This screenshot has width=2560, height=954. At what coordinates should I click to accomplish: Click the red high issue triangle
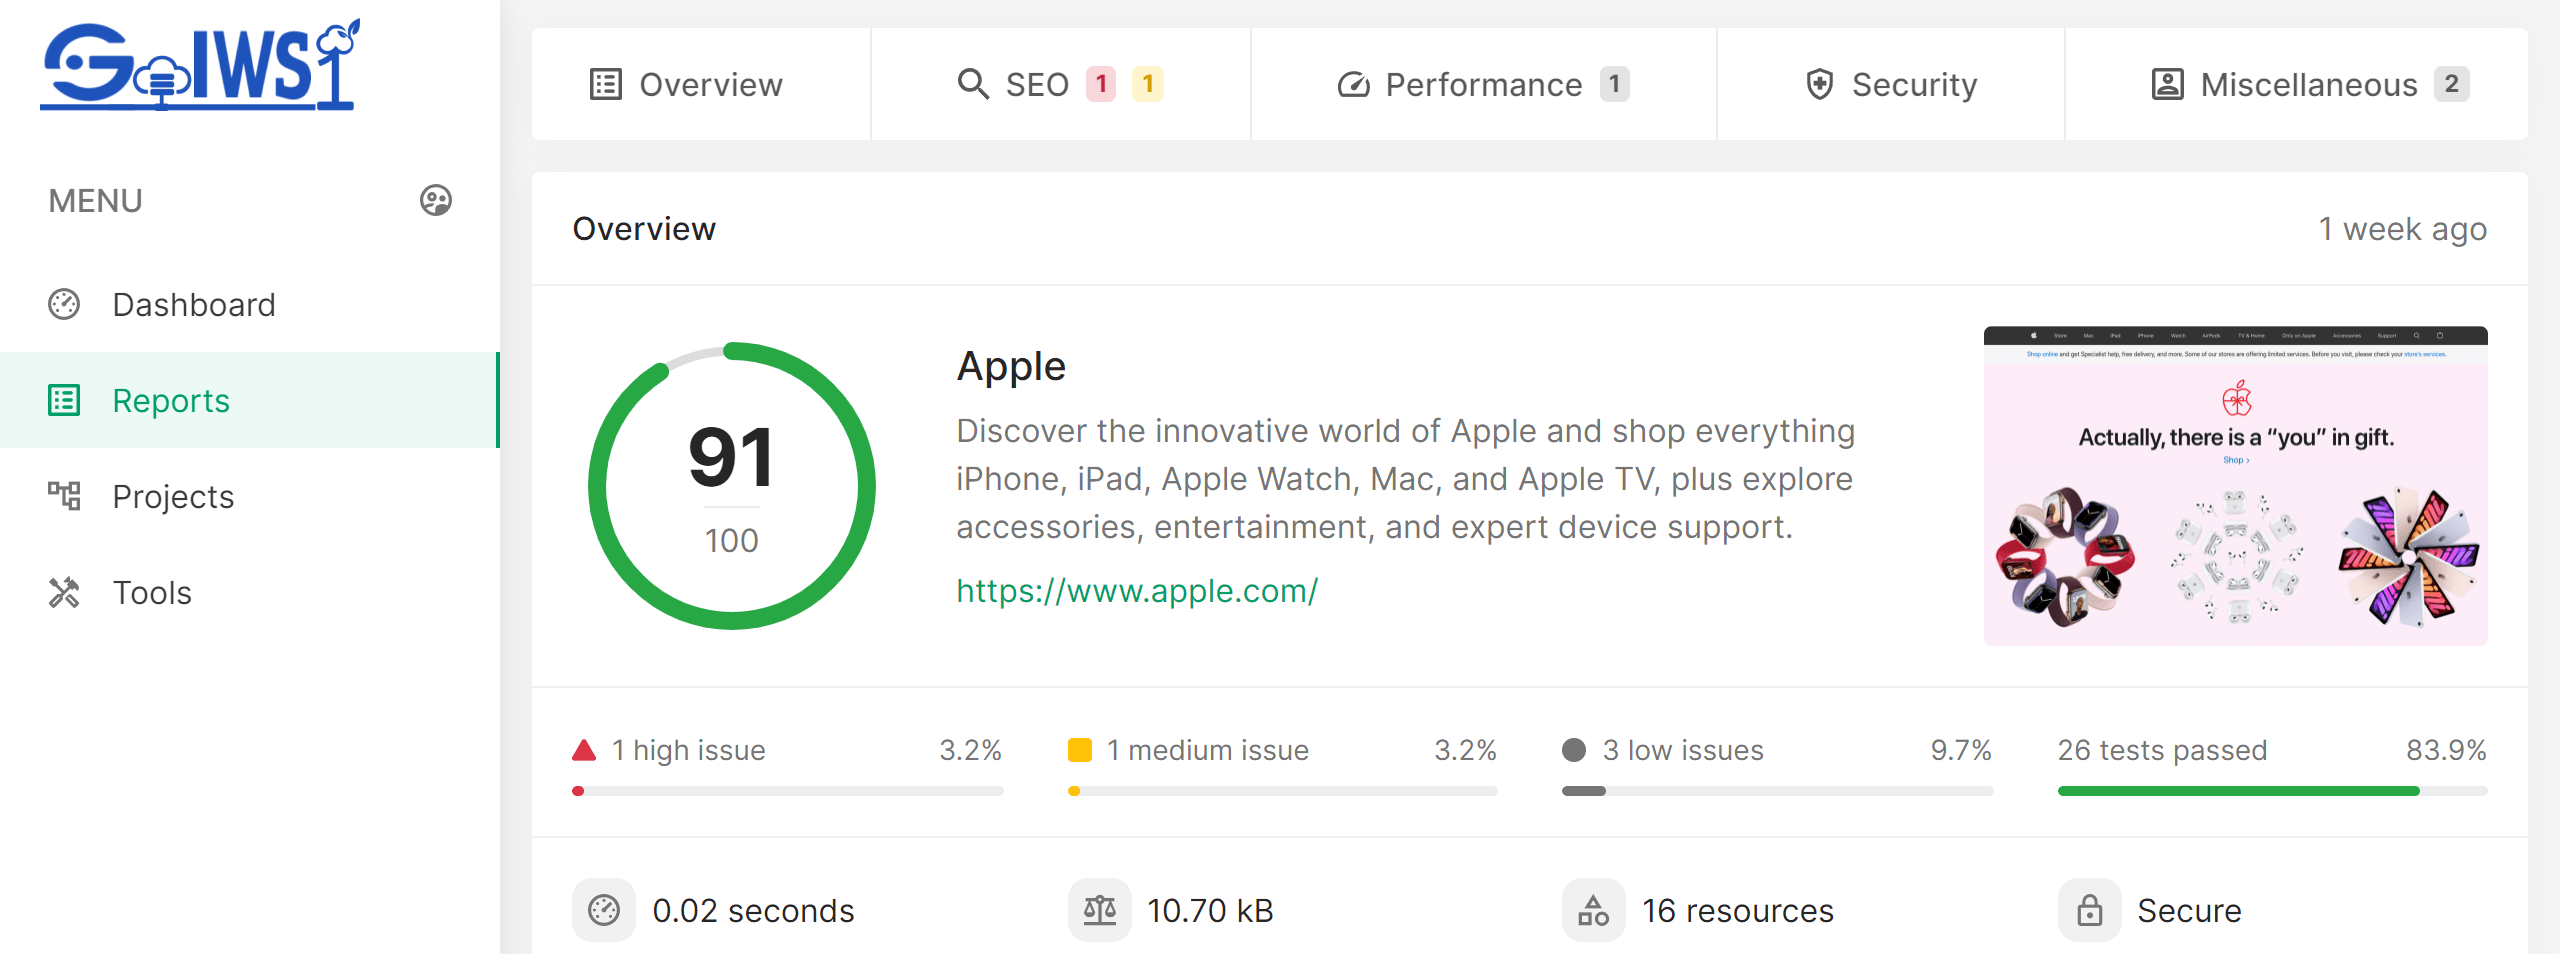point(584,750)
